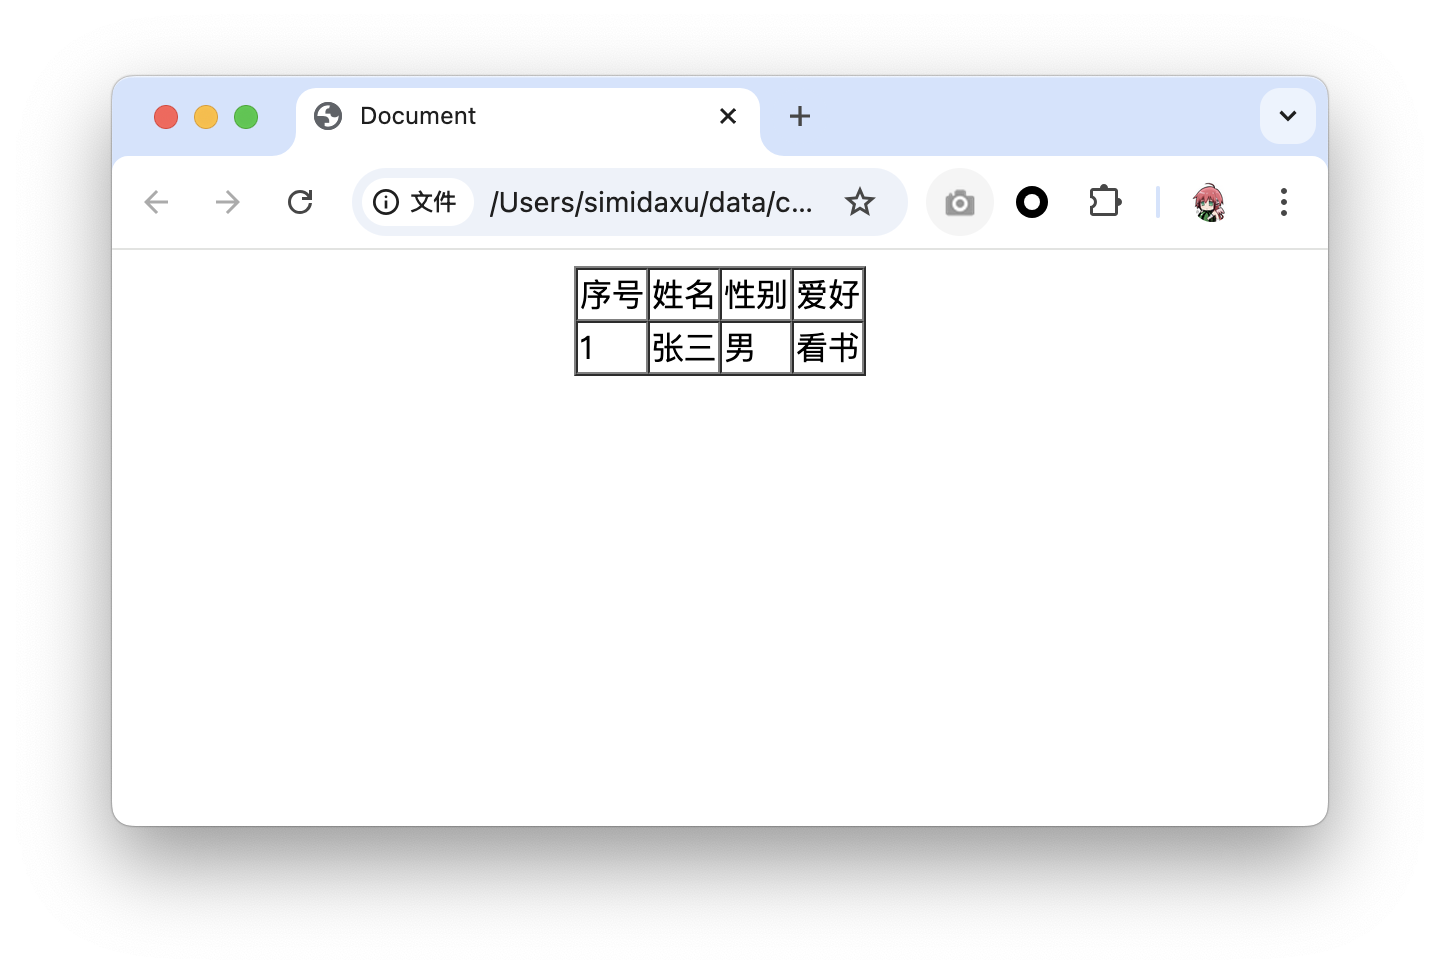Click the browser forward arrow
Viewport: 1440px width, 974px height.
pos(228,202)
